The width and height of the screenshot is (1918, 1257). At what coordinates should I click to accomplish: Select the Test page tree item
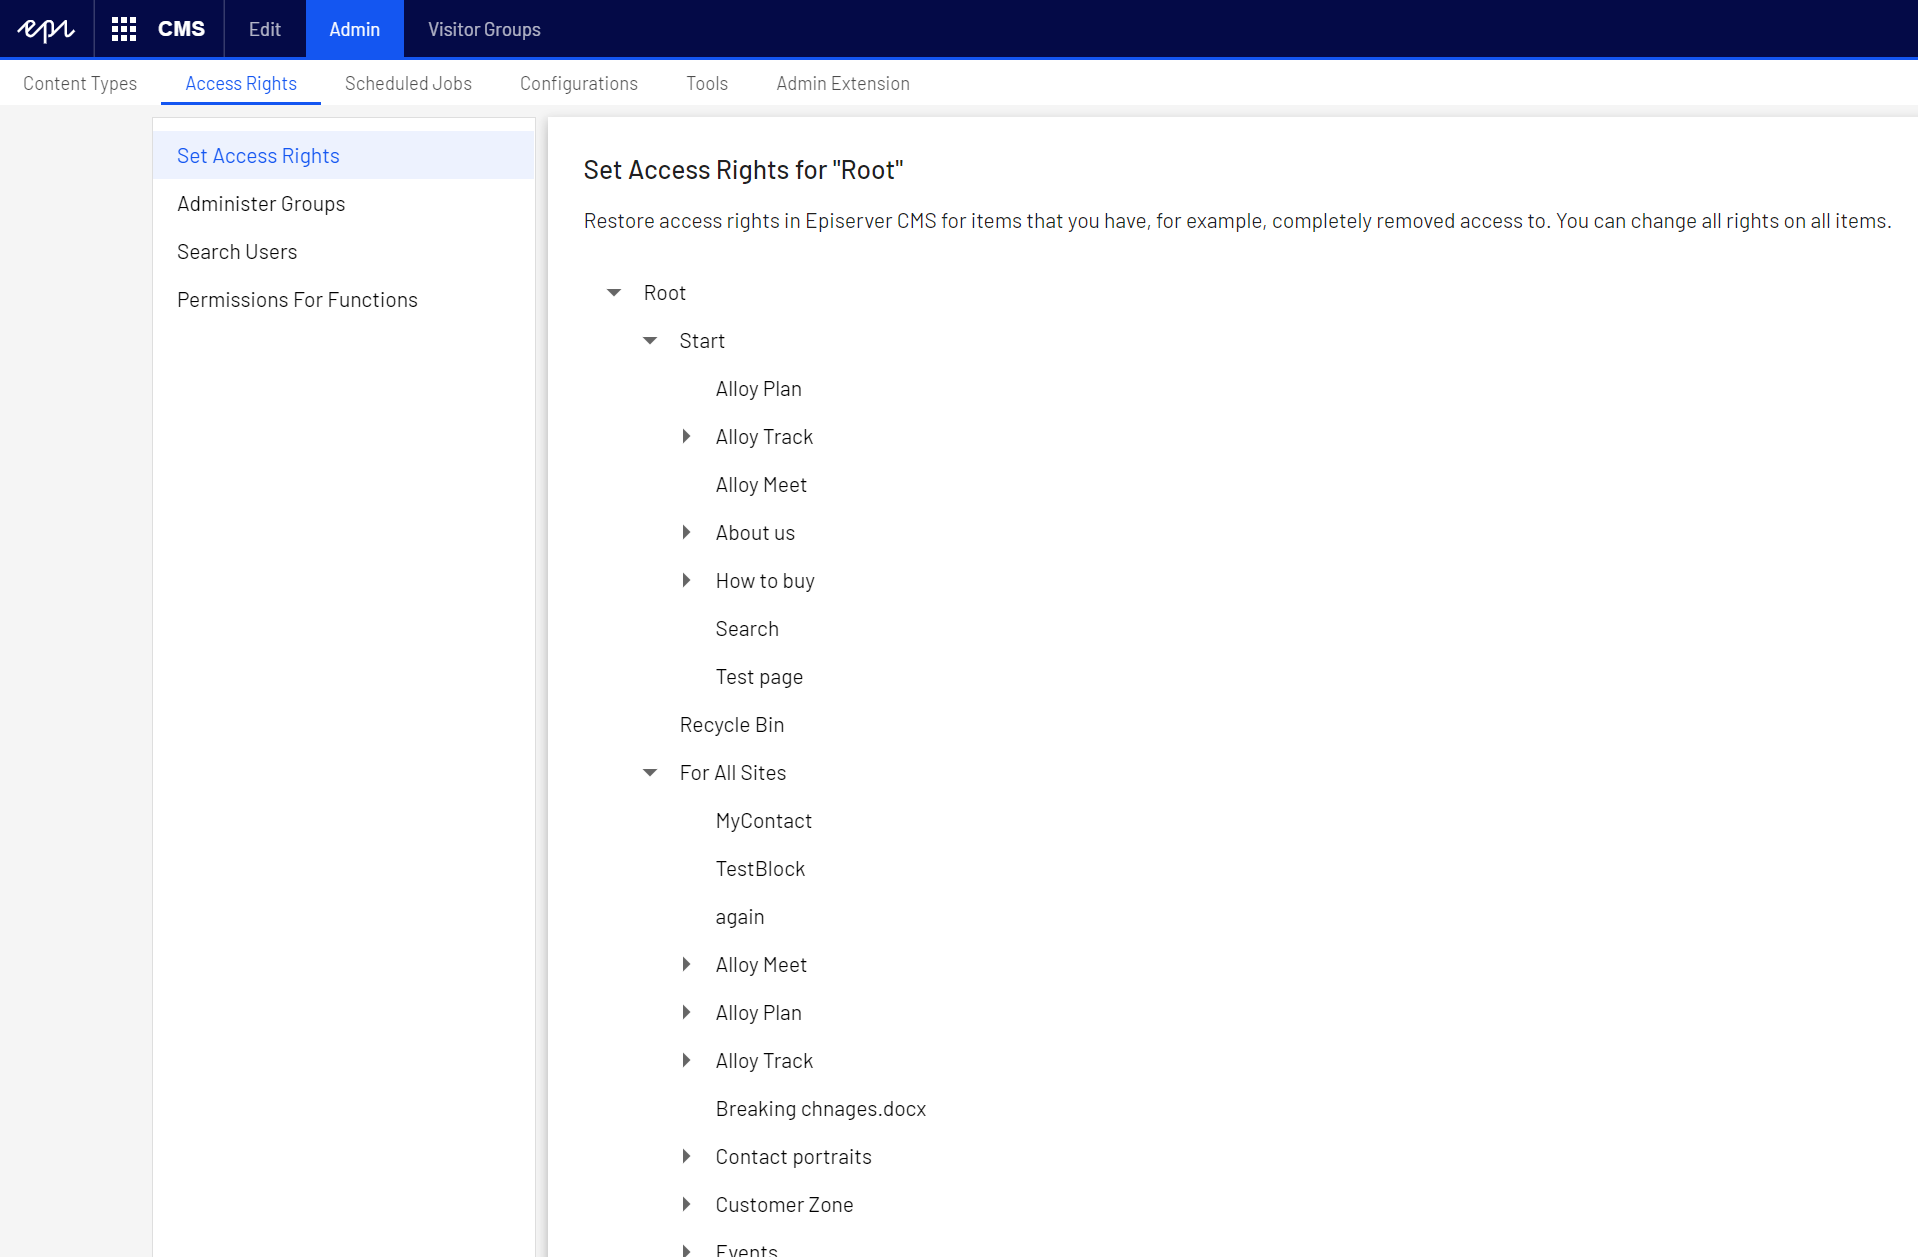(x=759, y=677)
